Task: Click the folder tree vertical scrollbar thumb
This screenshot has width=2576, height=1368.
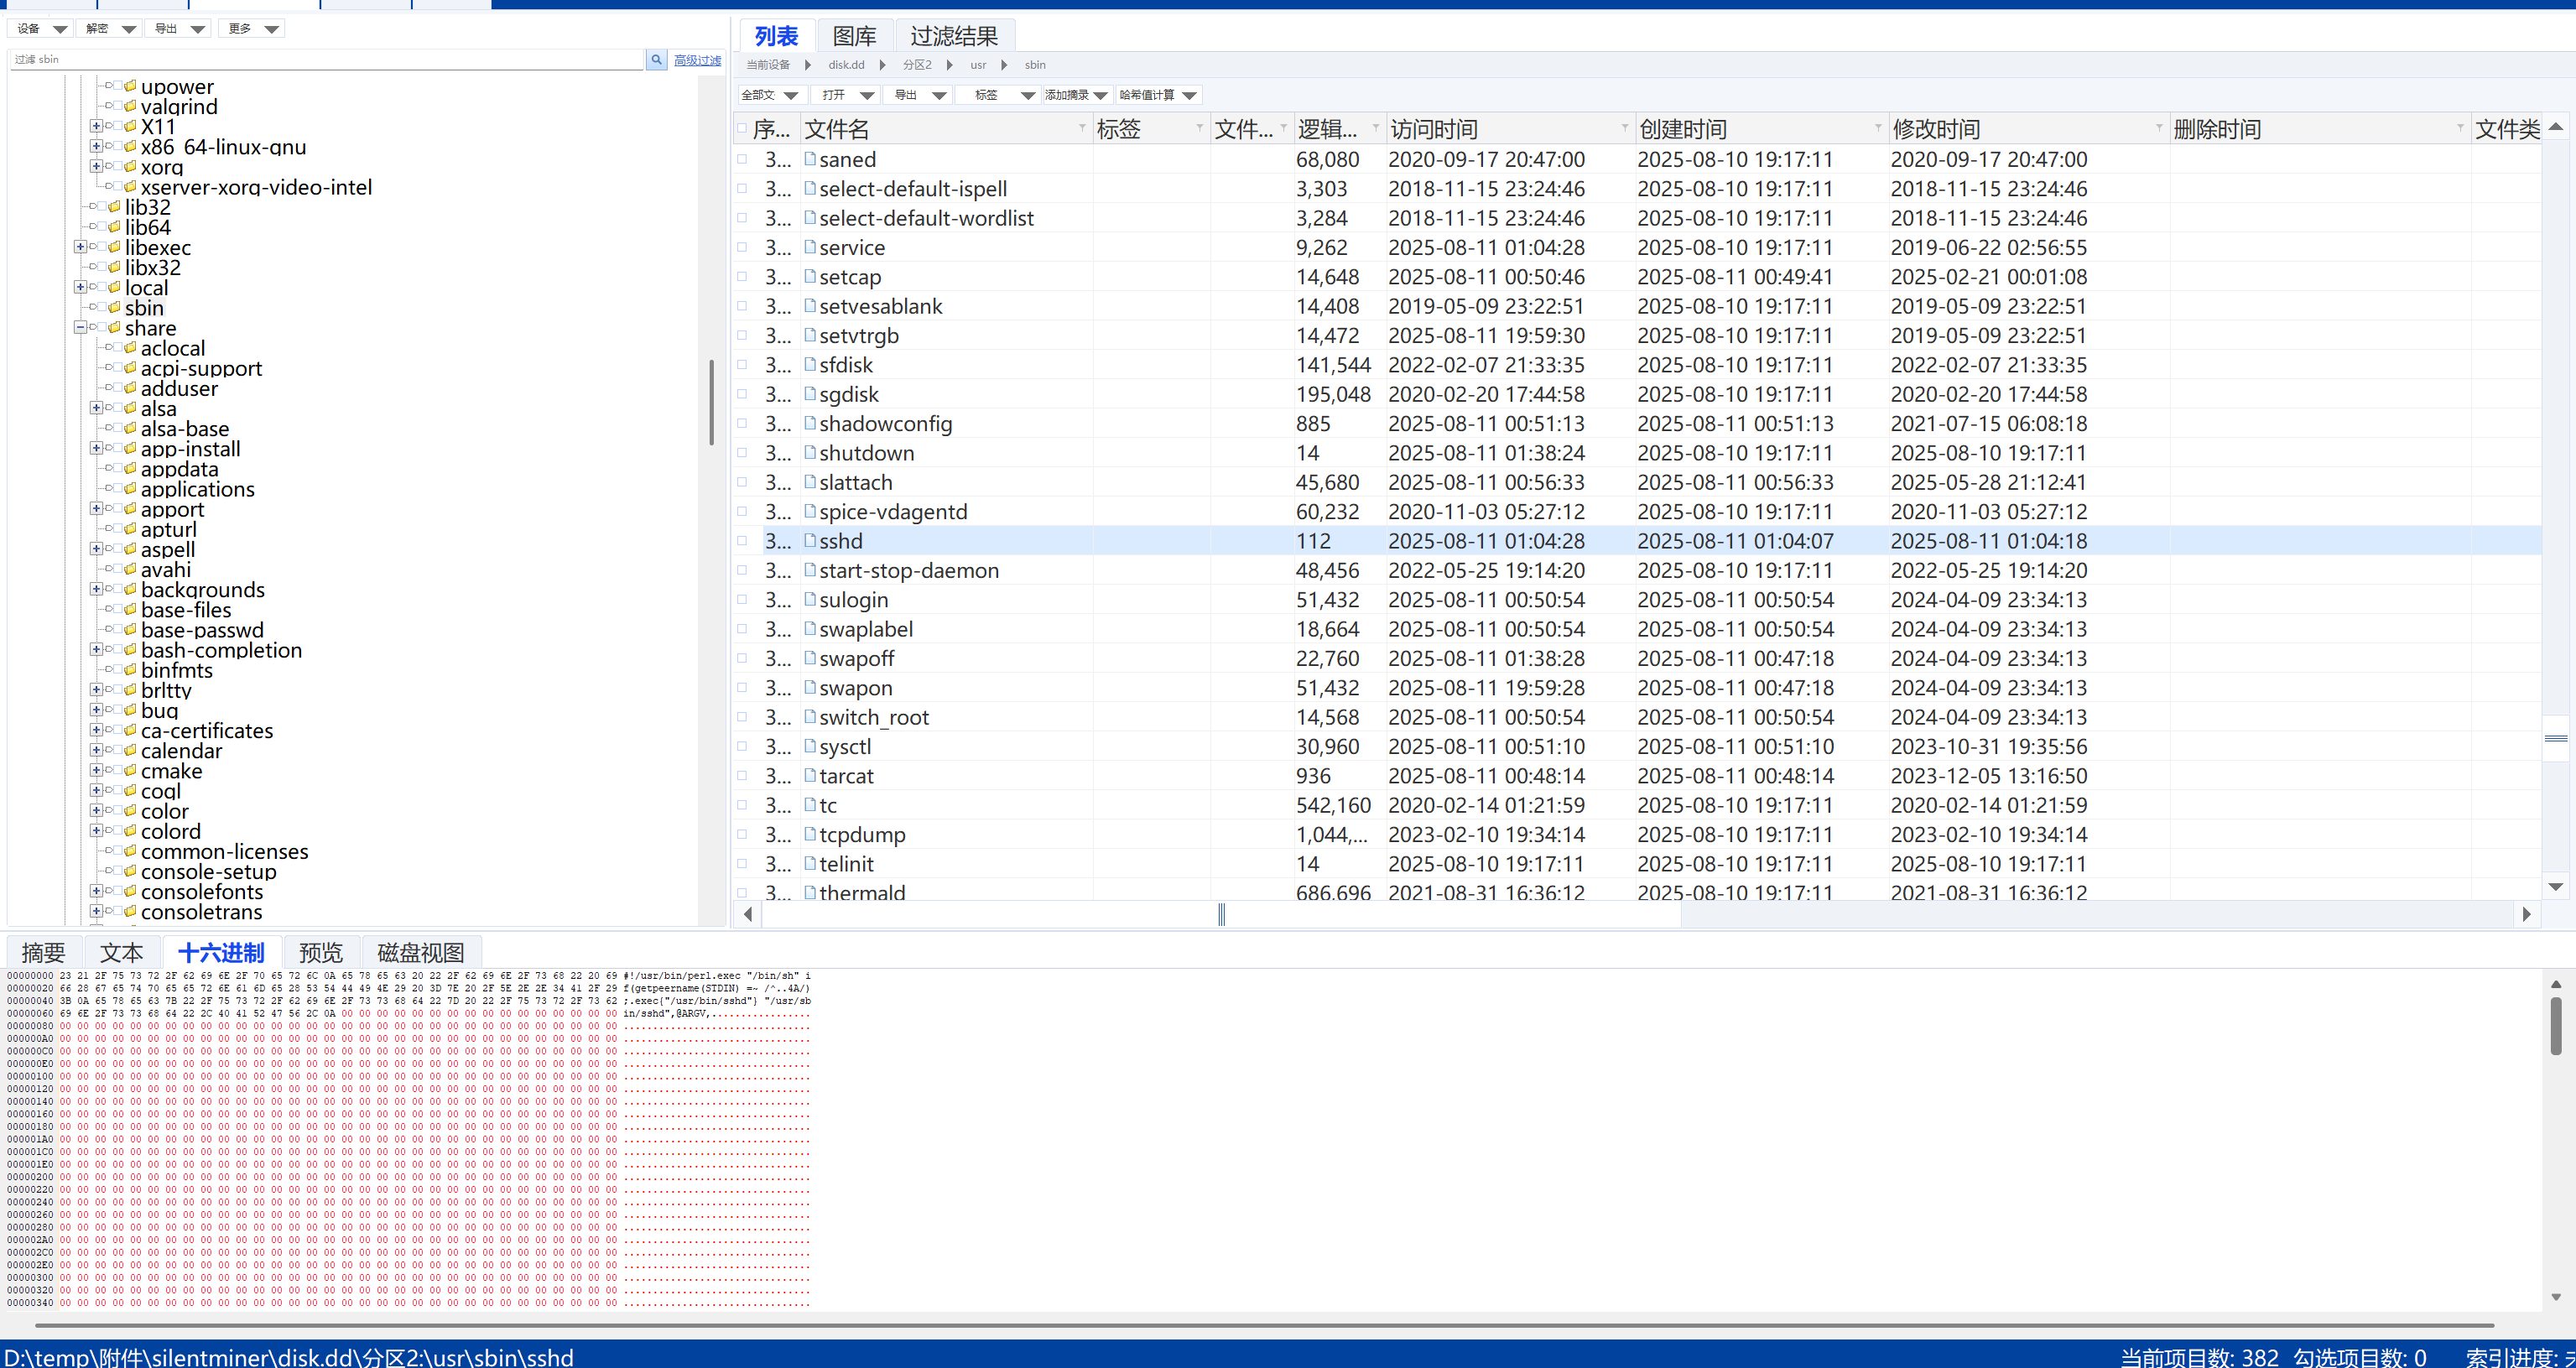Action: click(x=711, y=402)
